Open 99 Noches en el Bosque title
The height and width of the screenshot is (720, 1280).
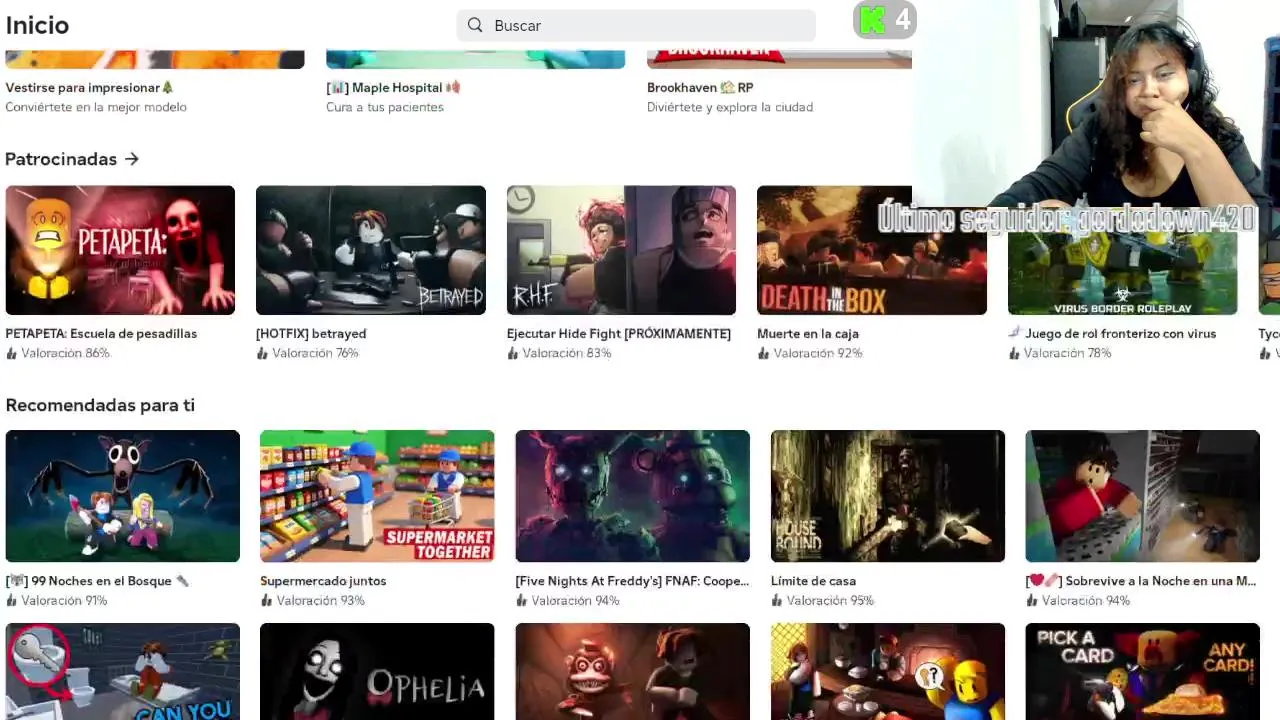pos(97,581)
